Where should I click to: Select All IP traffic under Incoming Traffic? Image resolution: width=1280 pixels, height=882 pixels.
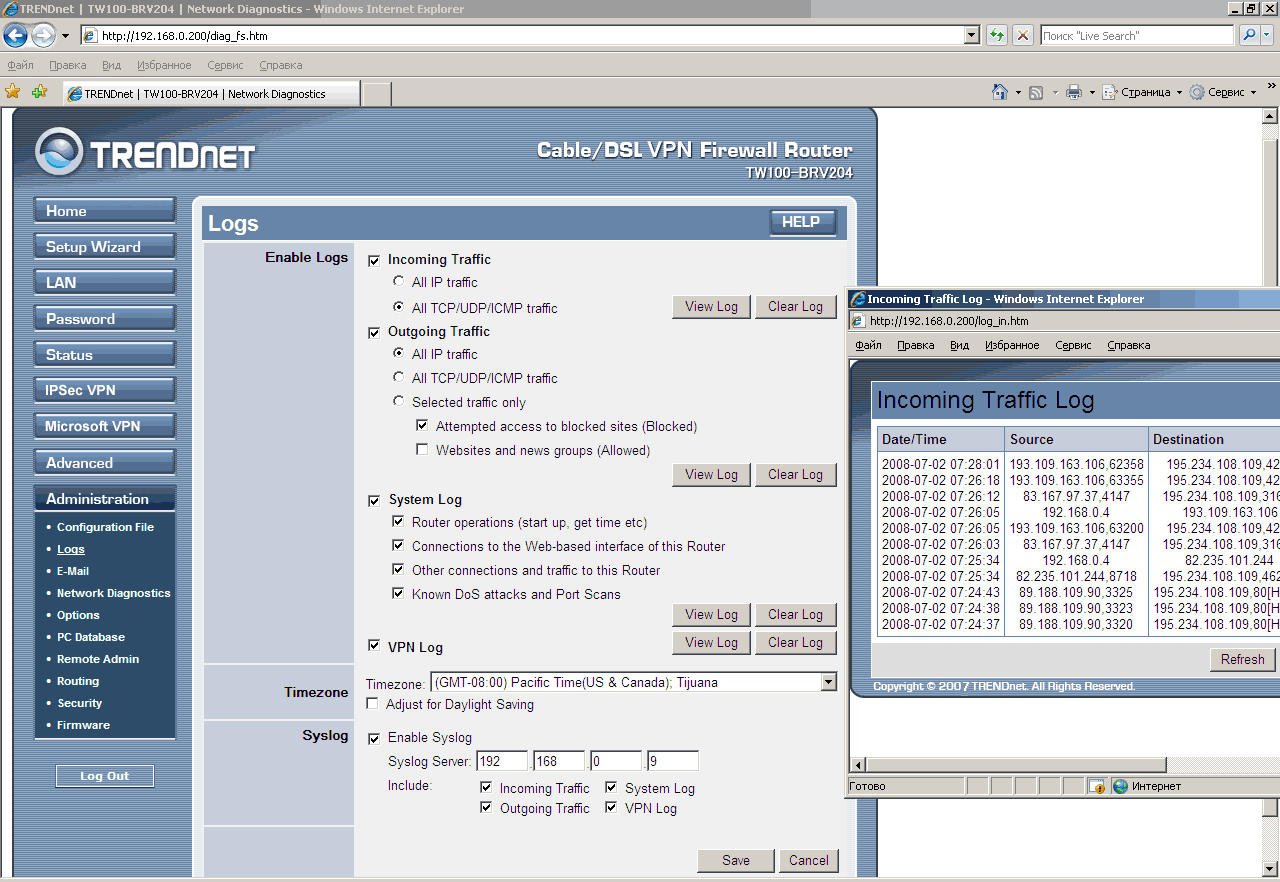click(399, 282)
